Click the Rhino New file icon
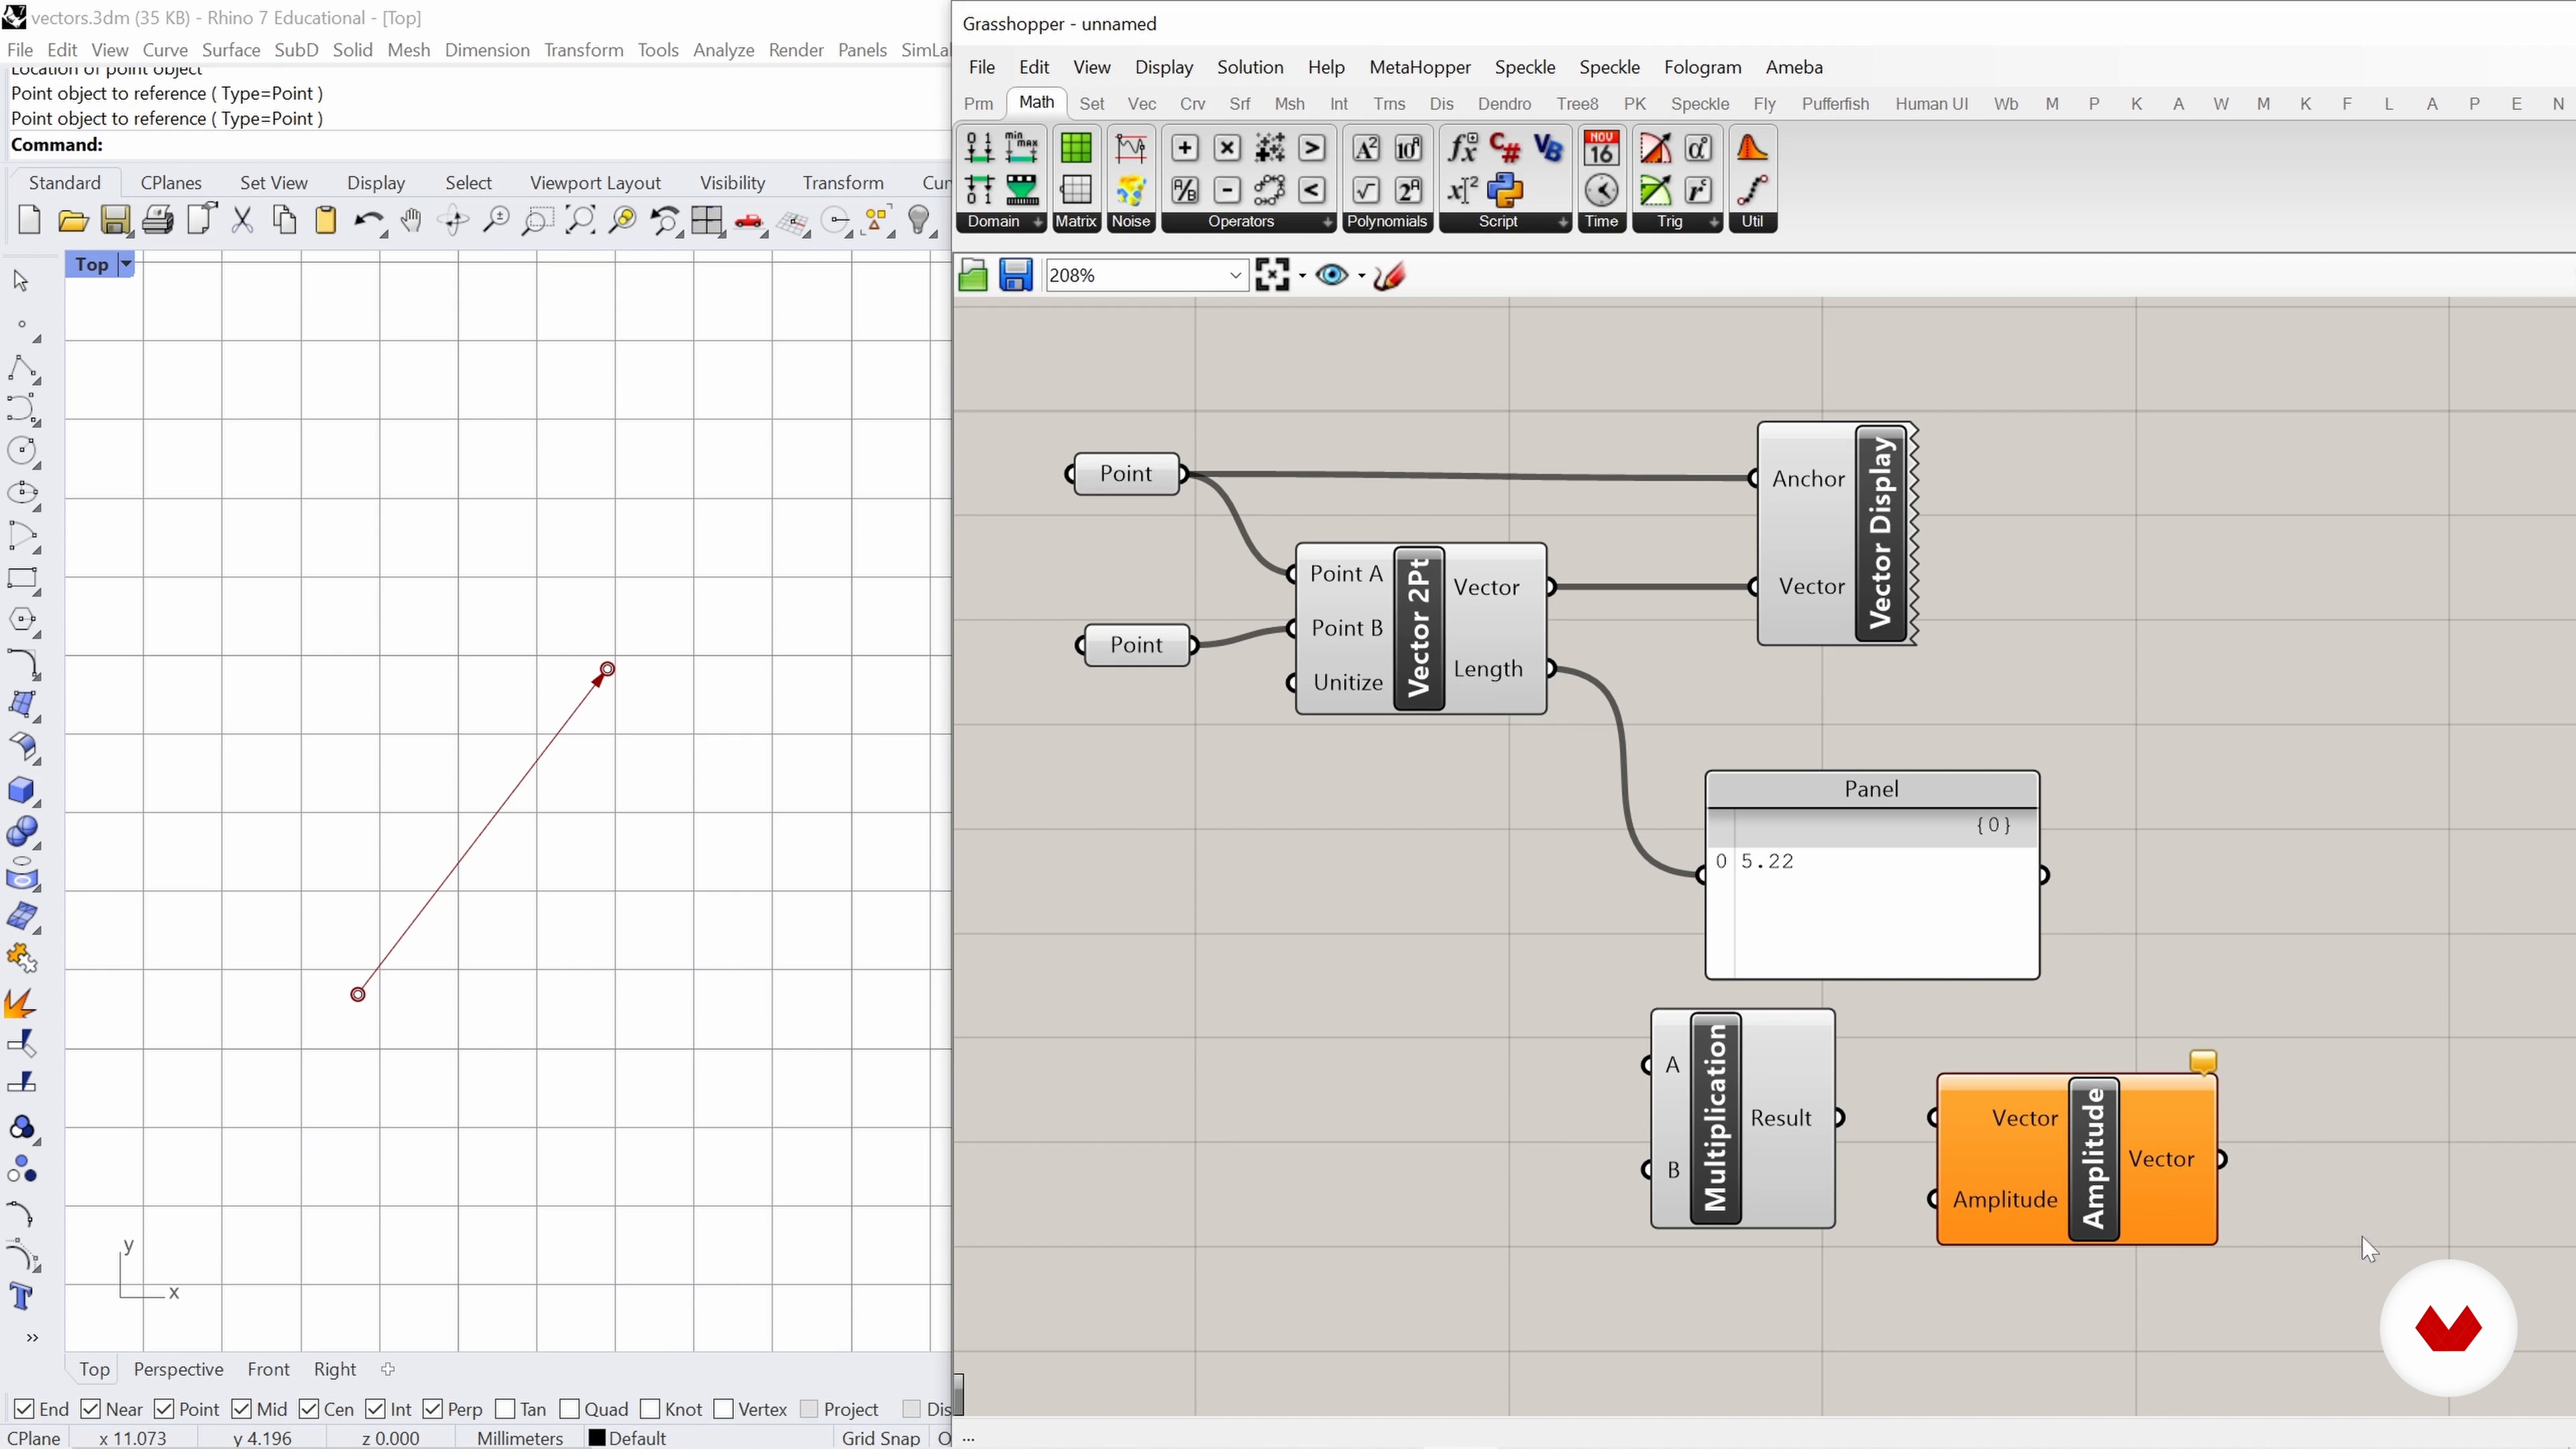2576x1449 pixels. [x=30, y=220]
